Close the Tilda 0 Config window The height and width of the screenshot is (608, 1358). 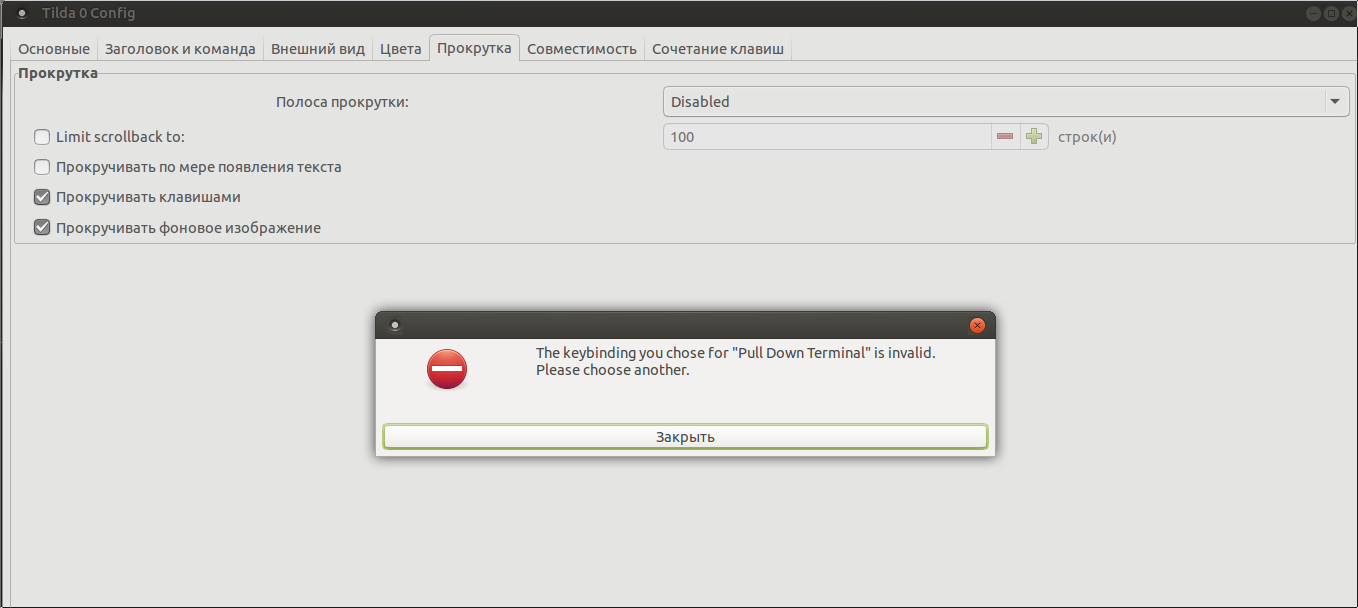coord(1348,14)
